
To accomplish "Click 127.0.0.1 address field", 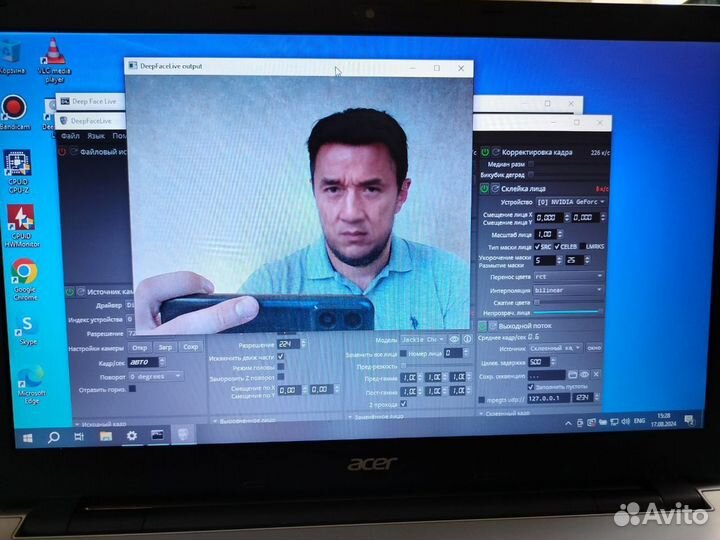I will tap(548, 398).
